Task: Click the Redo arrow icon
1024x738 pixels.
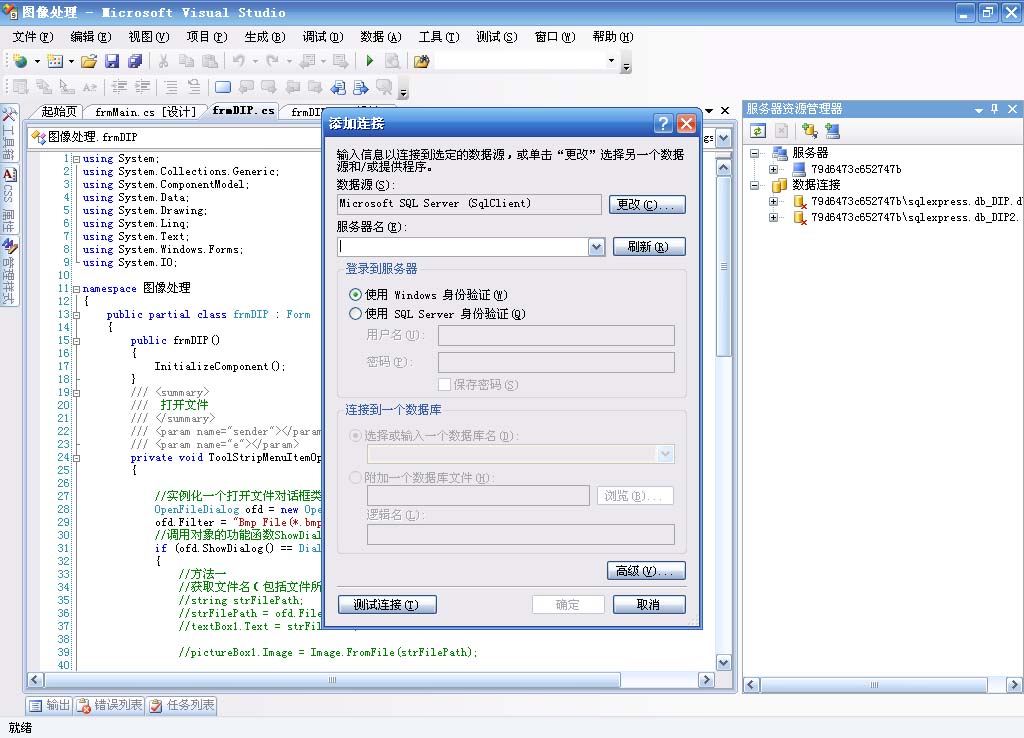Action: (x=272, y=61)
